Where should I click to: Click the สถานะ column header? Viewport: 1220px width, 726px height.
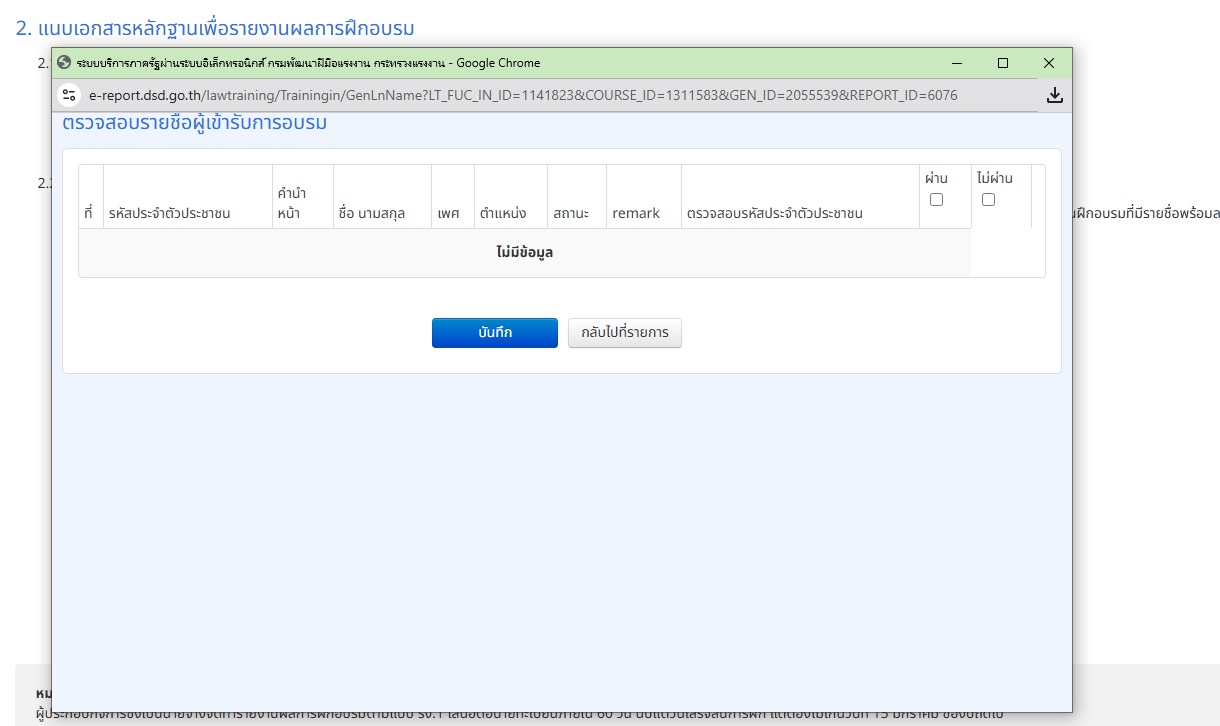(x=571, y=213)
